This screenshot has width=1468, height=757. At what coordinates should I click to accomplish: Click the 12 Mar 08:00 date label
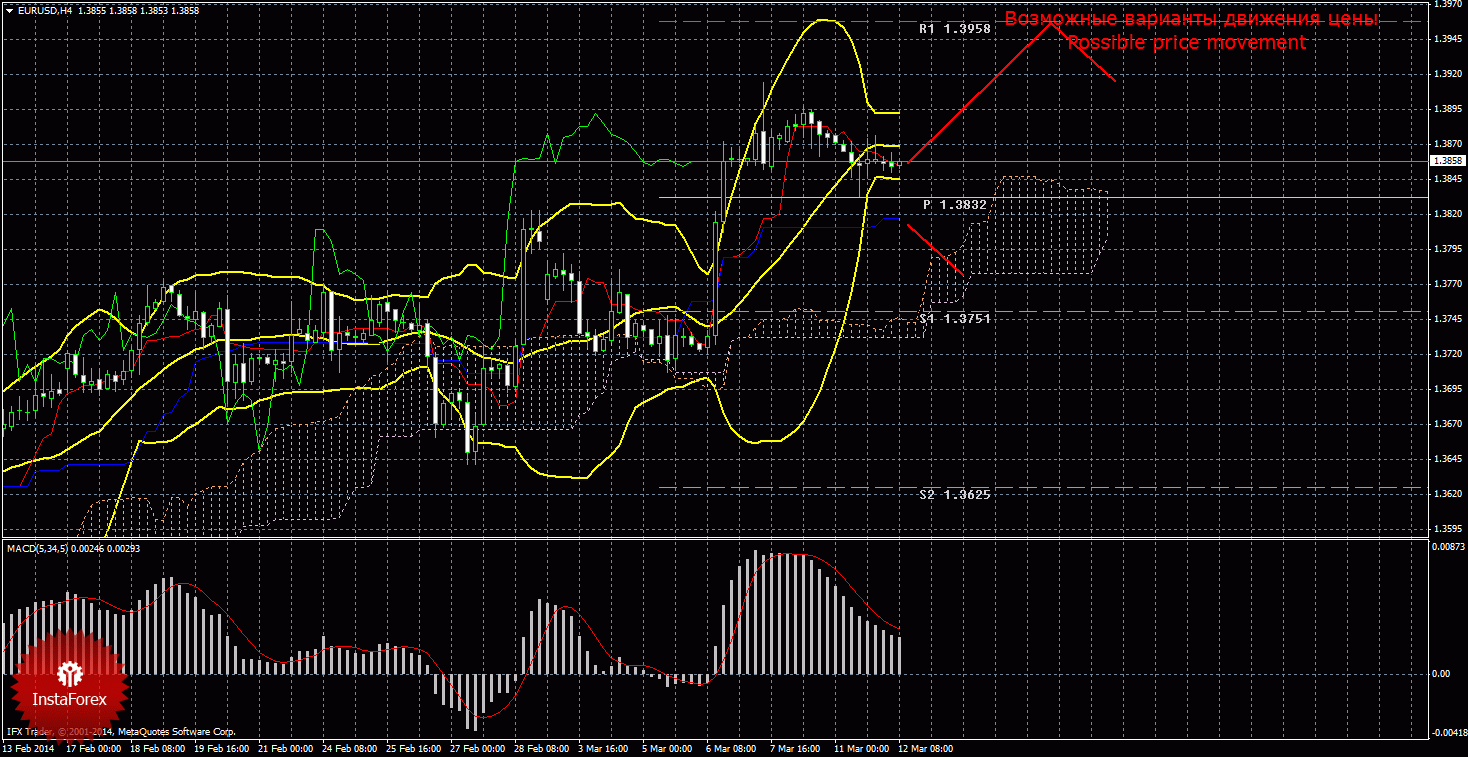coord(923,748)
